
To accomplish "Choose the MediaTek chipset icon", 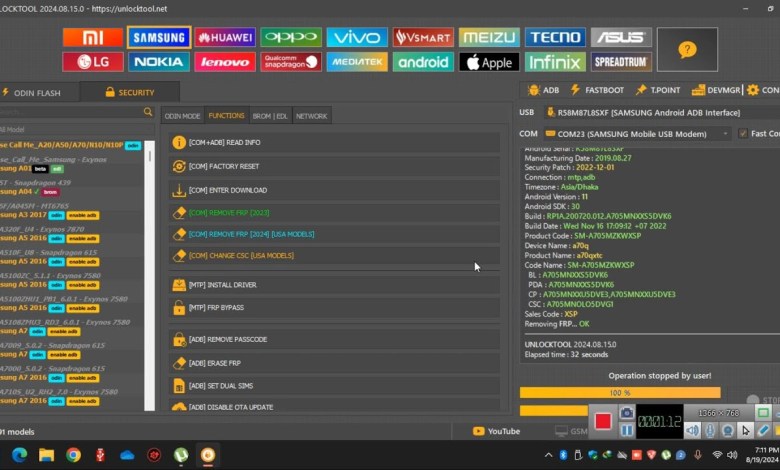I will [x=357, y=62].
